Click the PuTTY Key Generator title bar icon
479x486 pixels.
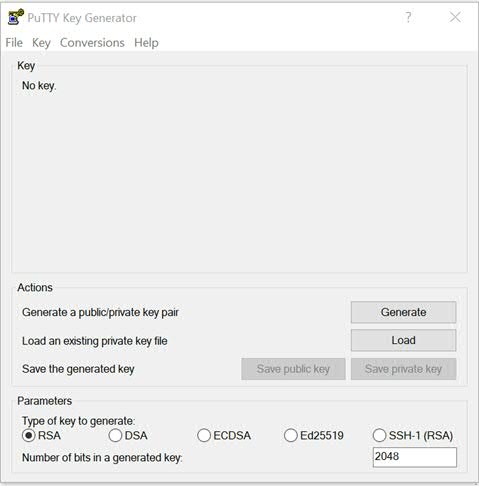click(15, 17)
